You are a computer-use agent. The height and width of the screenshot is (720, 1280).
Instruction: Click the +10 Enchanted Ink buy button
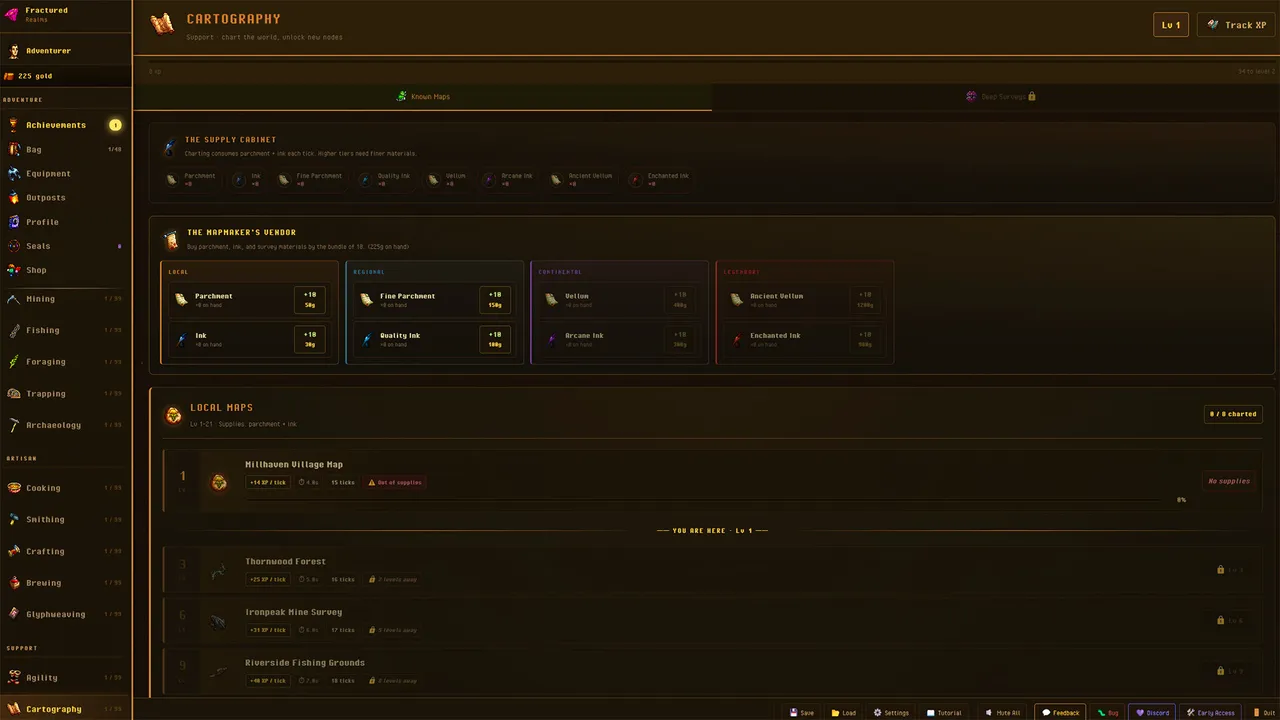coord(865,339)
